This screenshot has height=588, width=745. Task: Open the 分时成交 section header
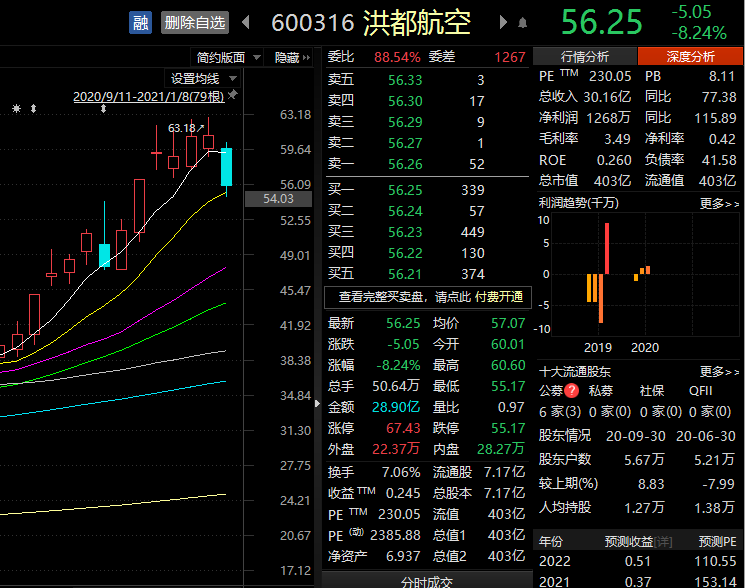426,581
